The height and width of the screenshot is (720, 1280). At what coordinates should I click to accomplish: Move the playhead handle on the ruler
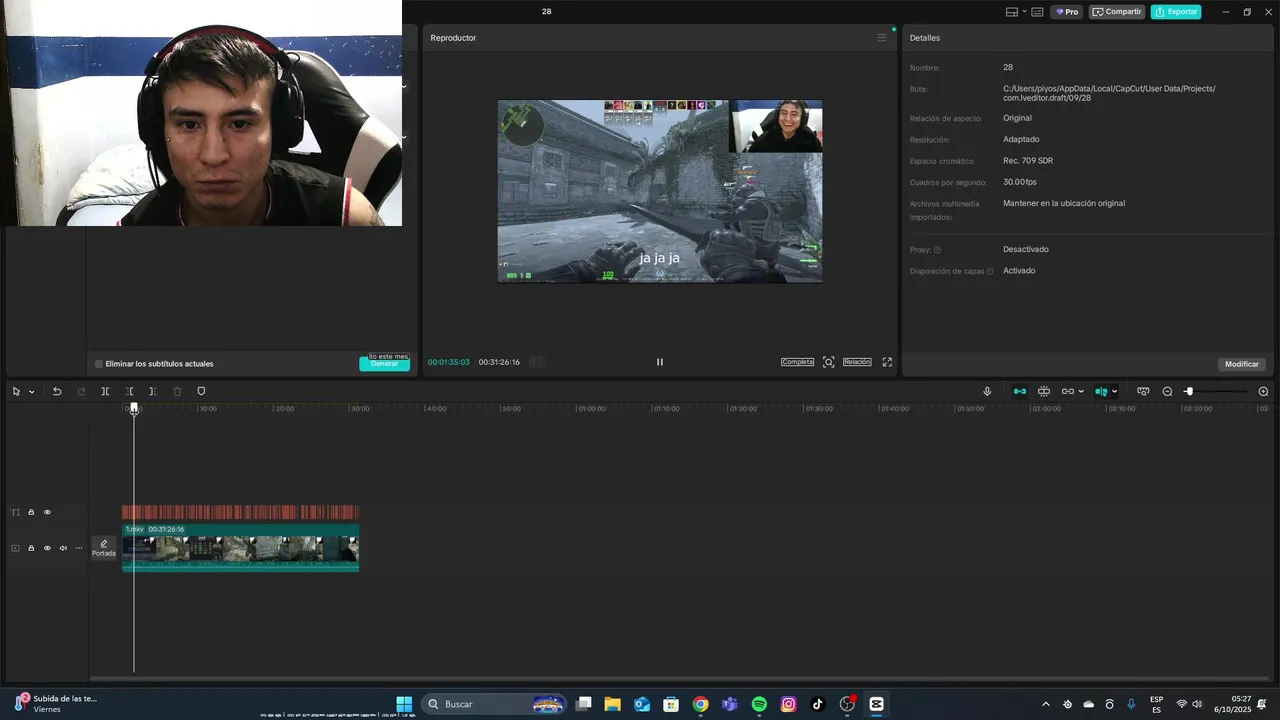134,408
